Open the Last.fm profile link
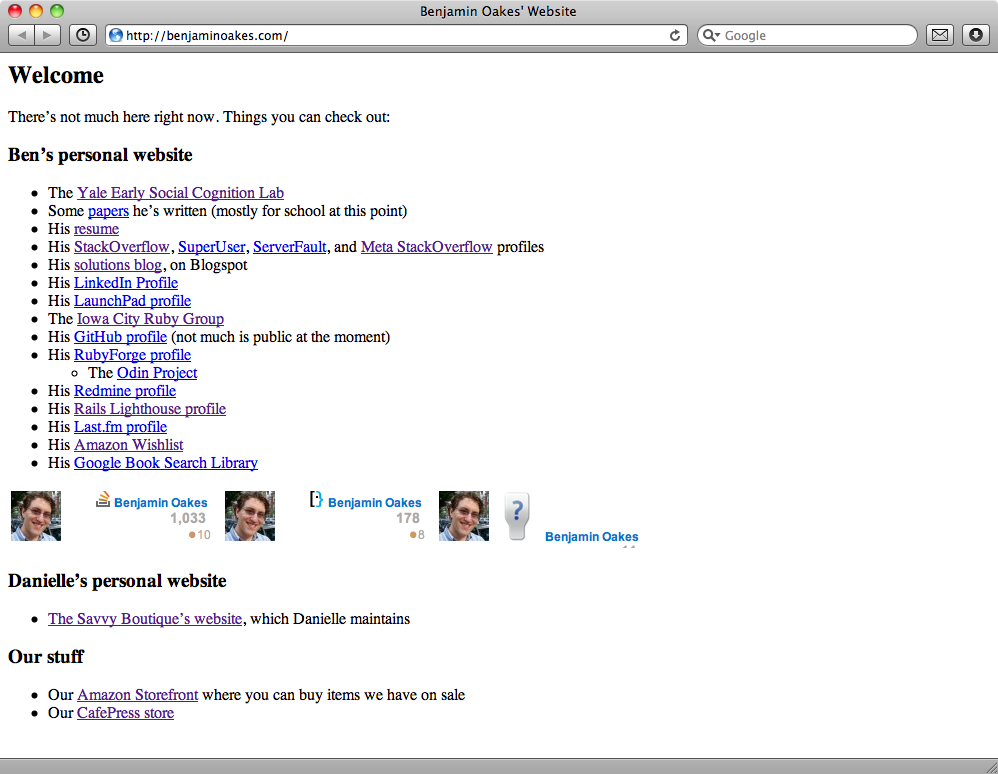998x774 pixels. (120, 426)
